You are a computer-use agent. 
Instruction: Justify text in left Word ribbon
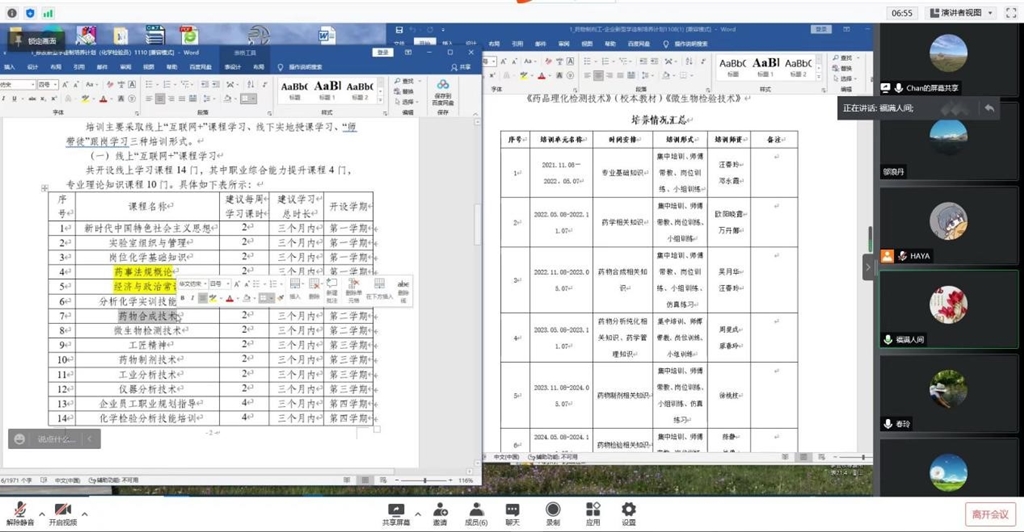(182, 99)
